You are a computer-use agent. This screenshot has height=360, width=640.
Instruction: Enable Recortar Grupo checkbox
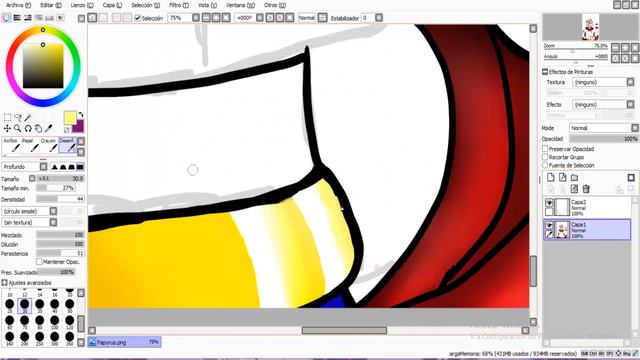coord(545,157)
